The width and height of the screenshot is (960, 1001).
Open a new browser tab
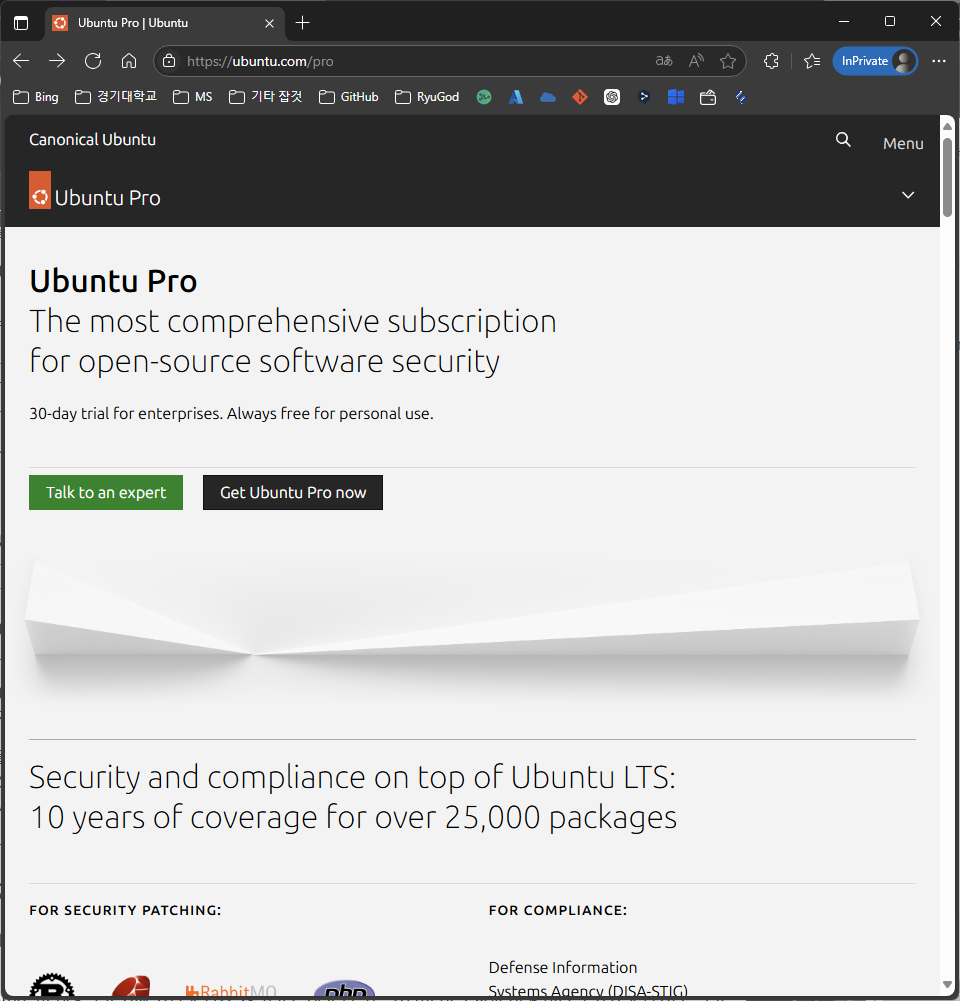[x=303, y=23]
